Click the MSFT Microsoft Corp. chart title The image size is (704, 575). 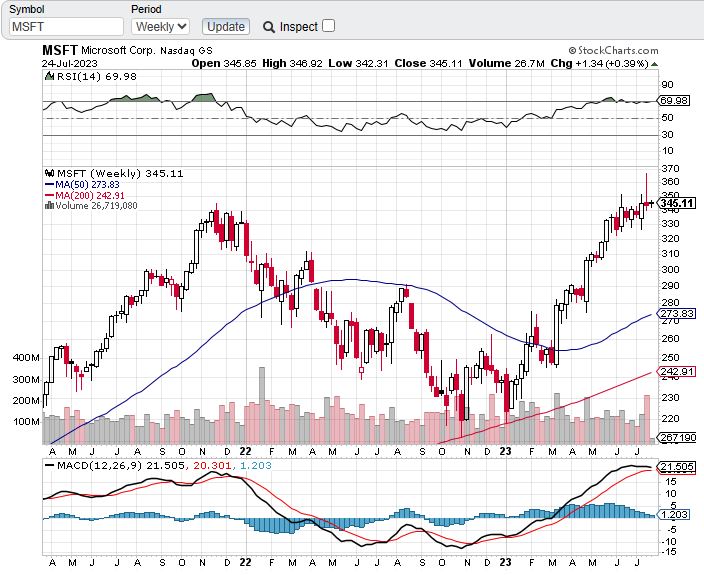pyautogui.click(x=128, y=50)
